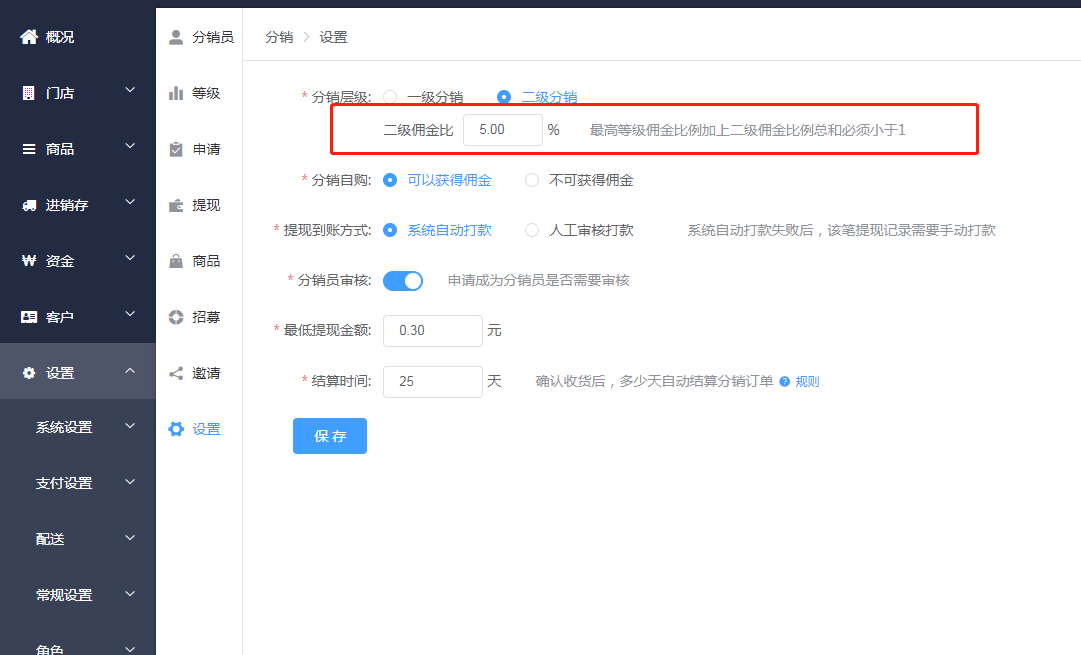Open 邀请 submenu item
The height and width of the screenshot is (655, 1081).
click(x=206, y=373)
